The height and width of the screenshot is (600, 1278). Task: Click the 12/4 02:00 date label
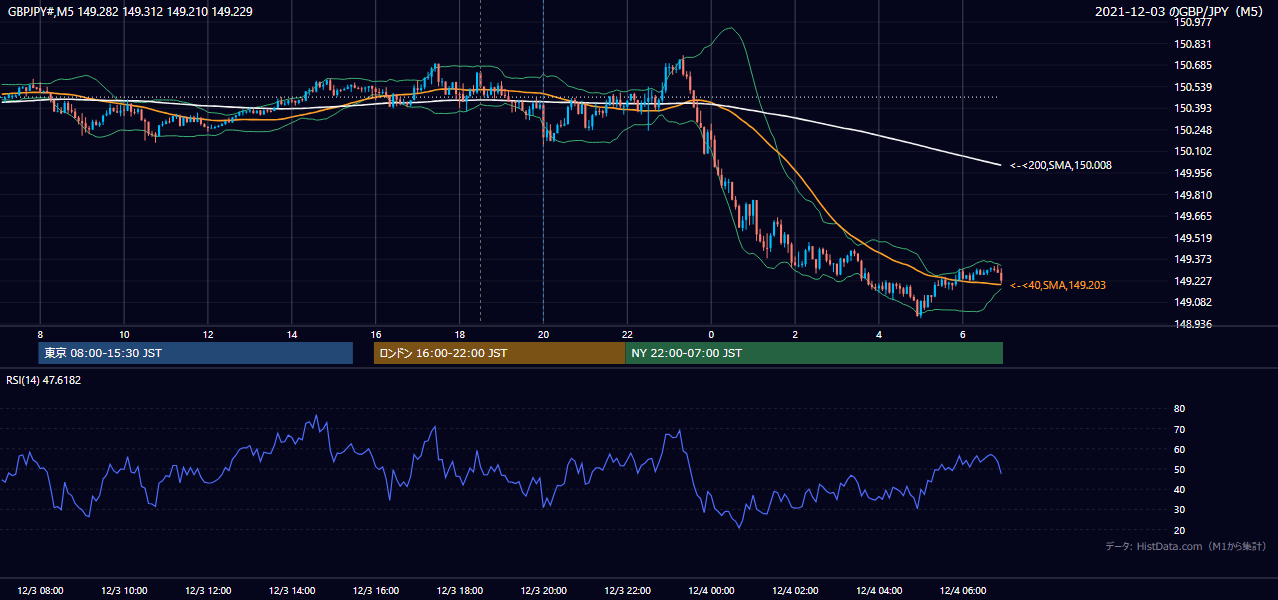click(x=795, y=591)
